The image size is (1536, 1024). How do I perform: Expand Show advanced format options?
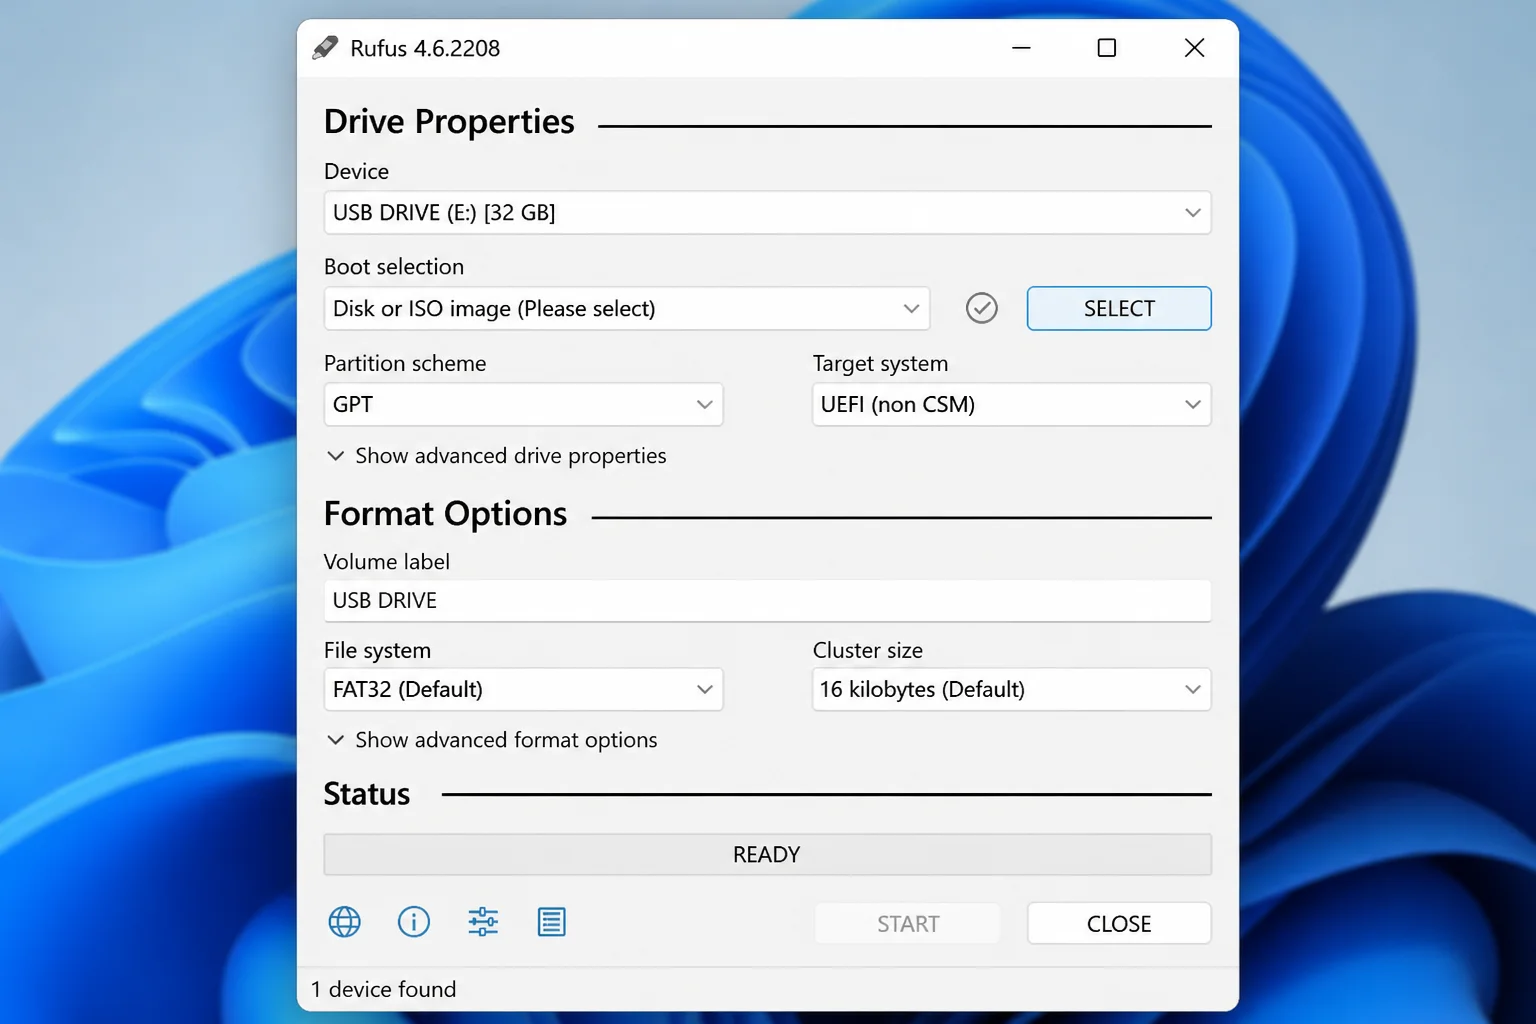point(492,740)
